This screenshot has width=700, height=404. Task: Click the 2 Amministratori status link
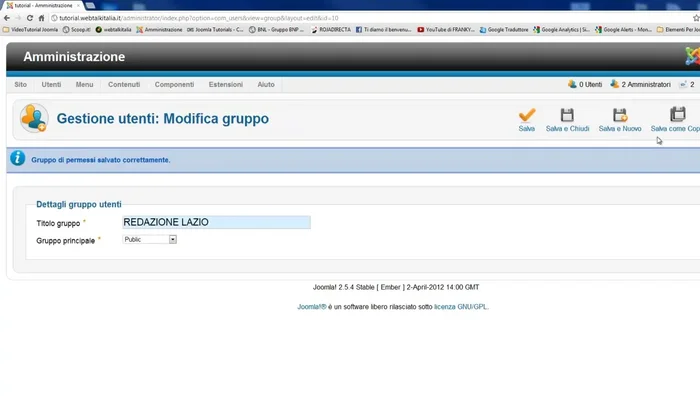click(641, 84)
